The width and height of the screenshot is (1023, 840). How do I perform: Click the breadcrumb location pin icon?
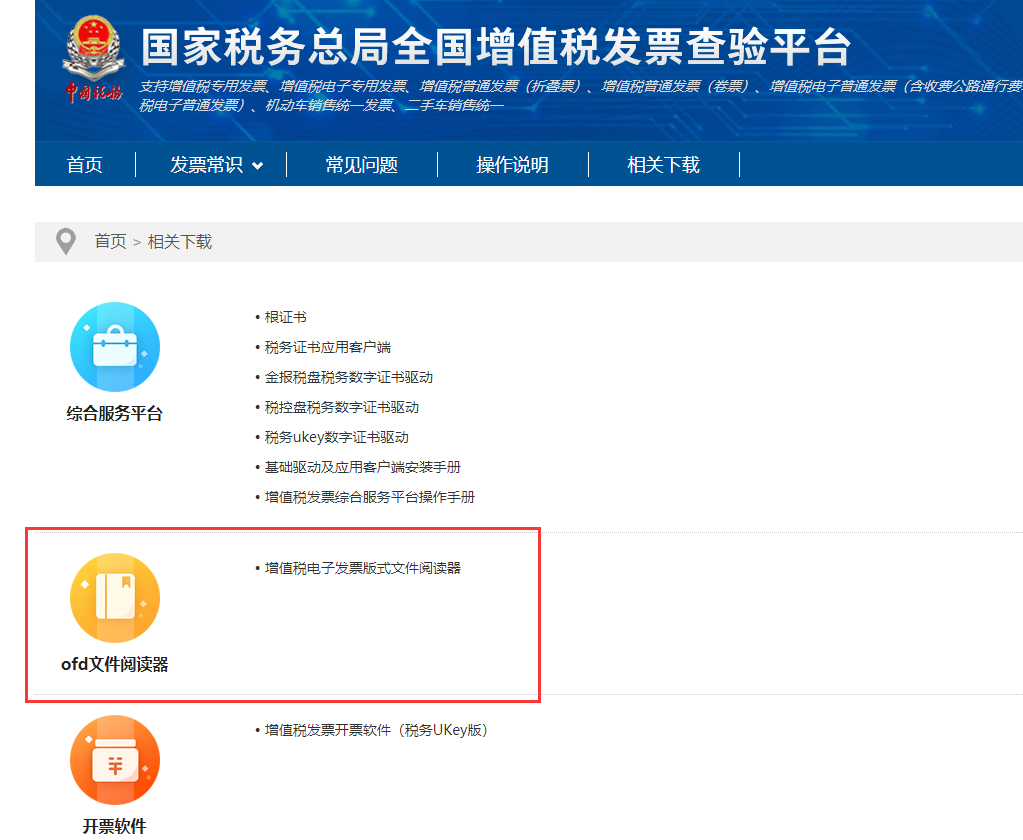(x=65, y=241)
